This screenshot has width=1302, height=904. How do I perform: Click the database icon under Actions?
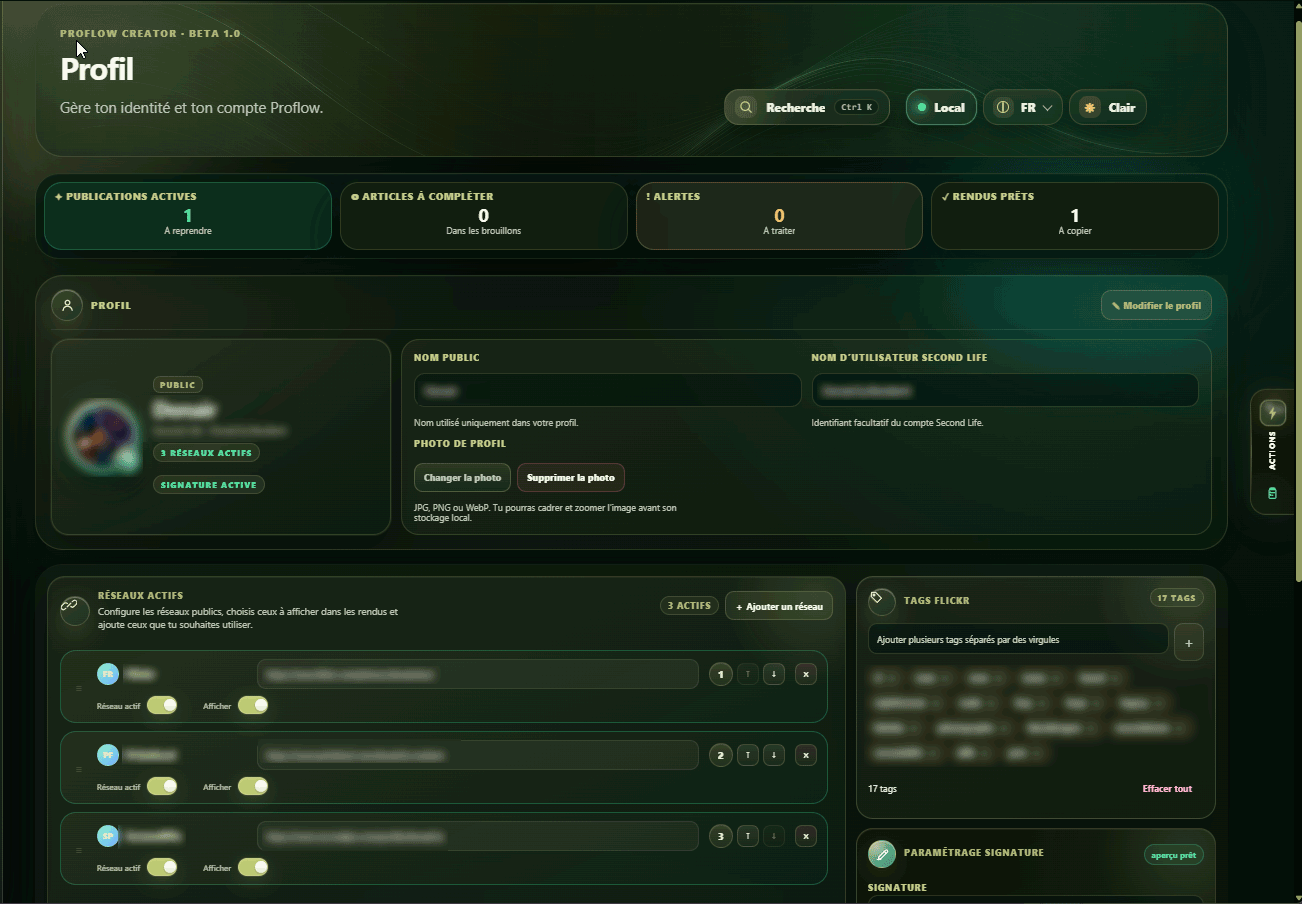click(x=1272, y=493)
